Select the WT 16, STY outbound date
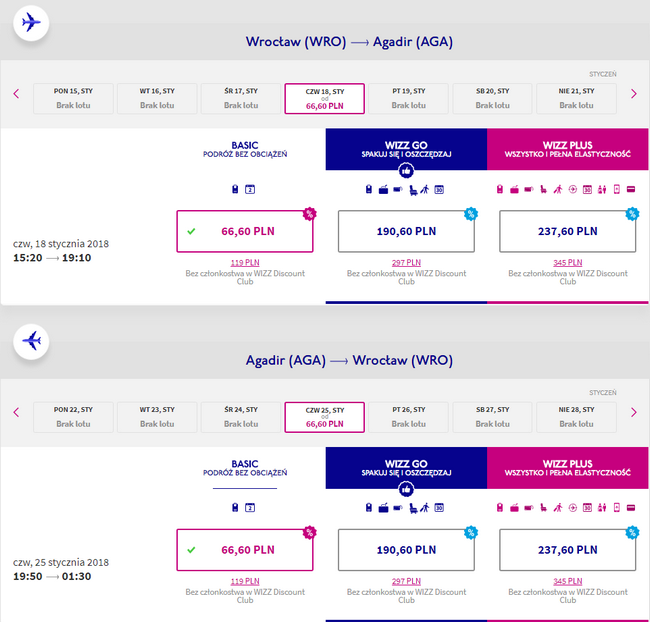The image size is (650, 622). (x=157, y=98)
